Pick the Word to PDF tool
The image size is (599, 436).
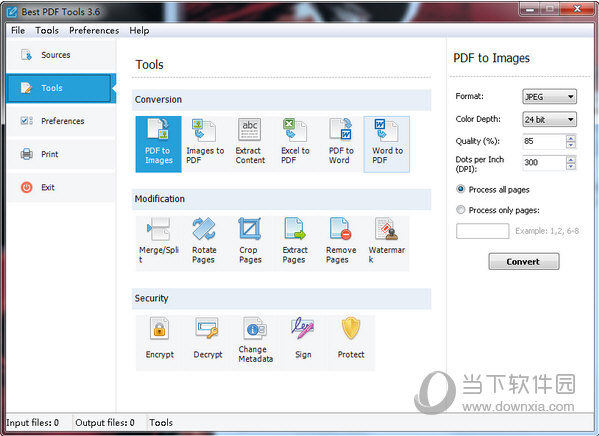(x=387, y=144)
